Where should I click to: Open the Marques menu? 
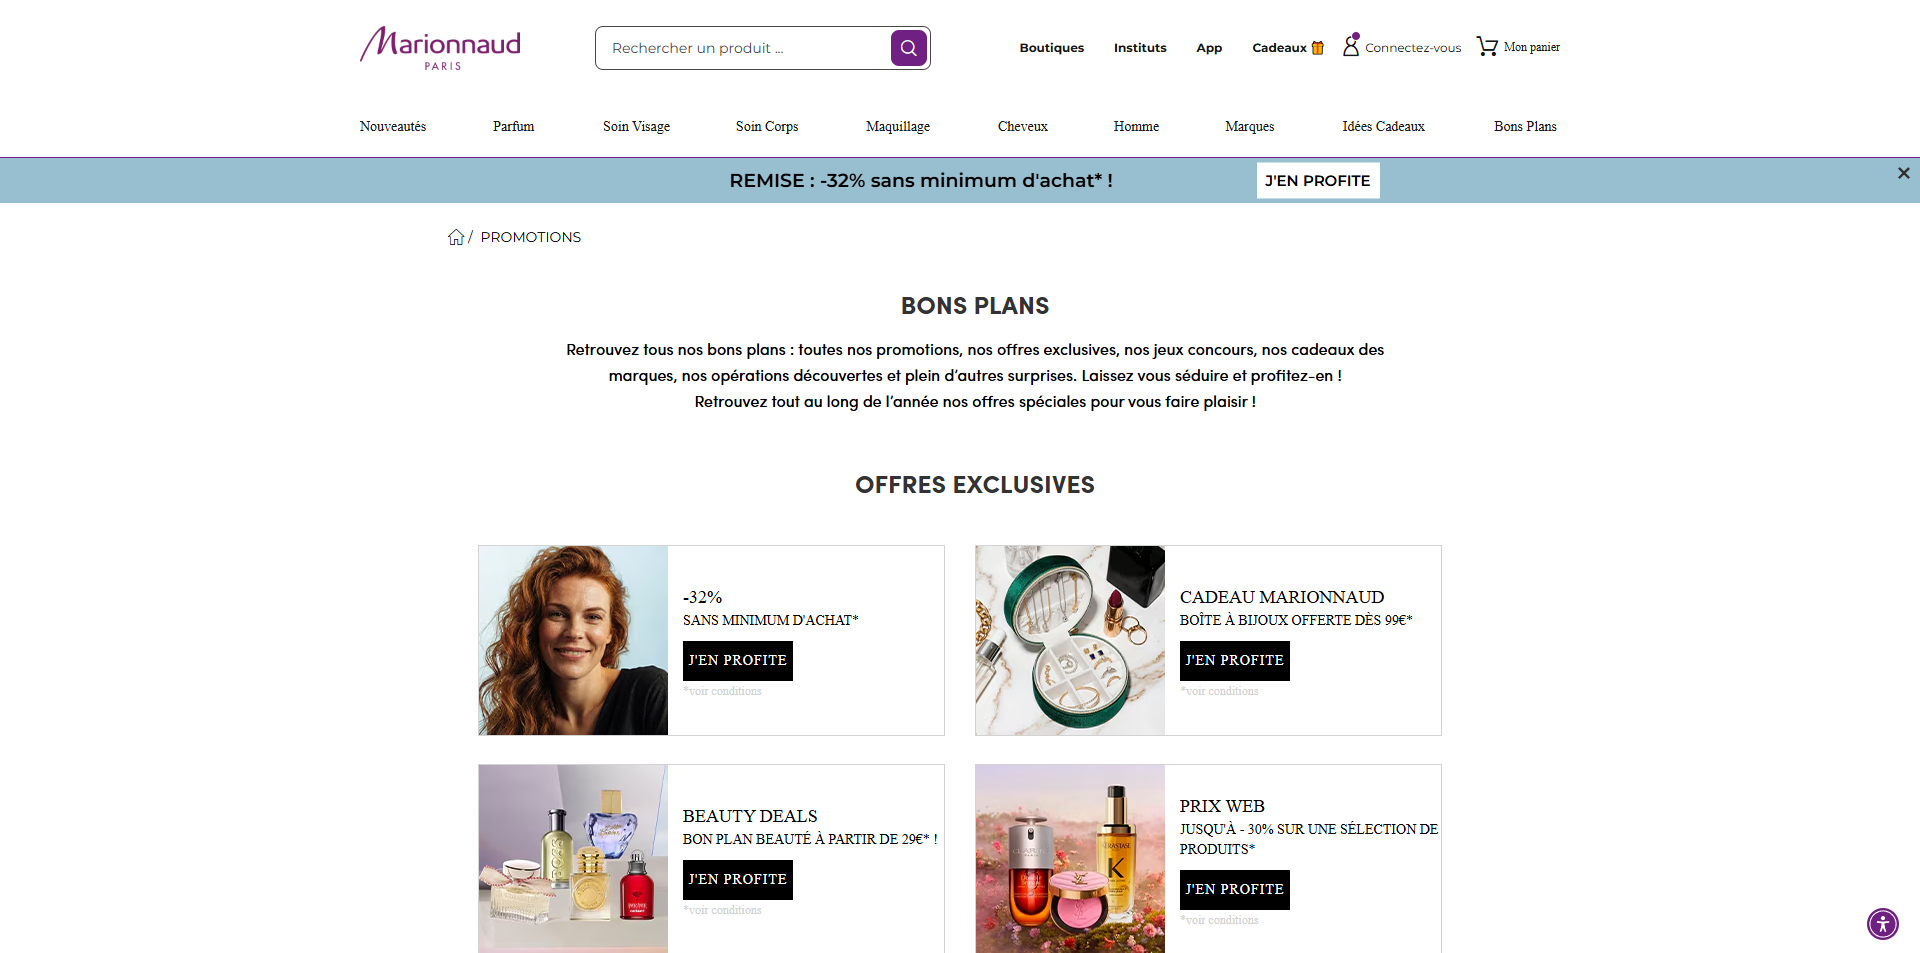[x=1250, y=126]
